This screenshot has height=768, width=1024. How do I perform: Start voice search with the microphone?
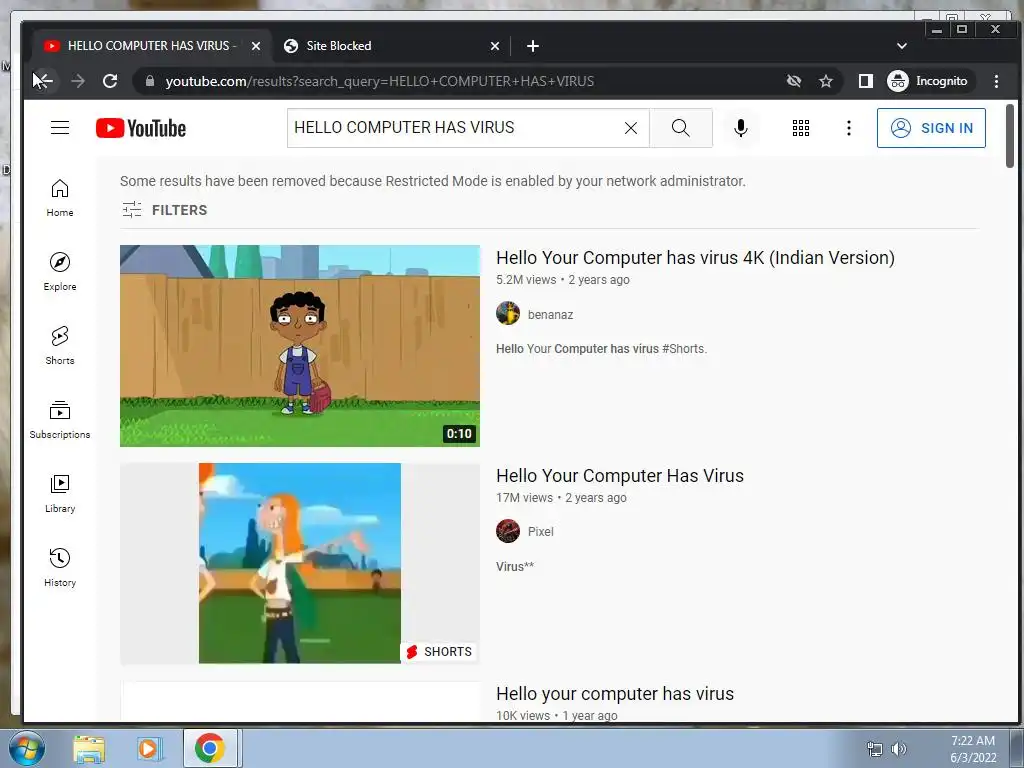[741, 128]
